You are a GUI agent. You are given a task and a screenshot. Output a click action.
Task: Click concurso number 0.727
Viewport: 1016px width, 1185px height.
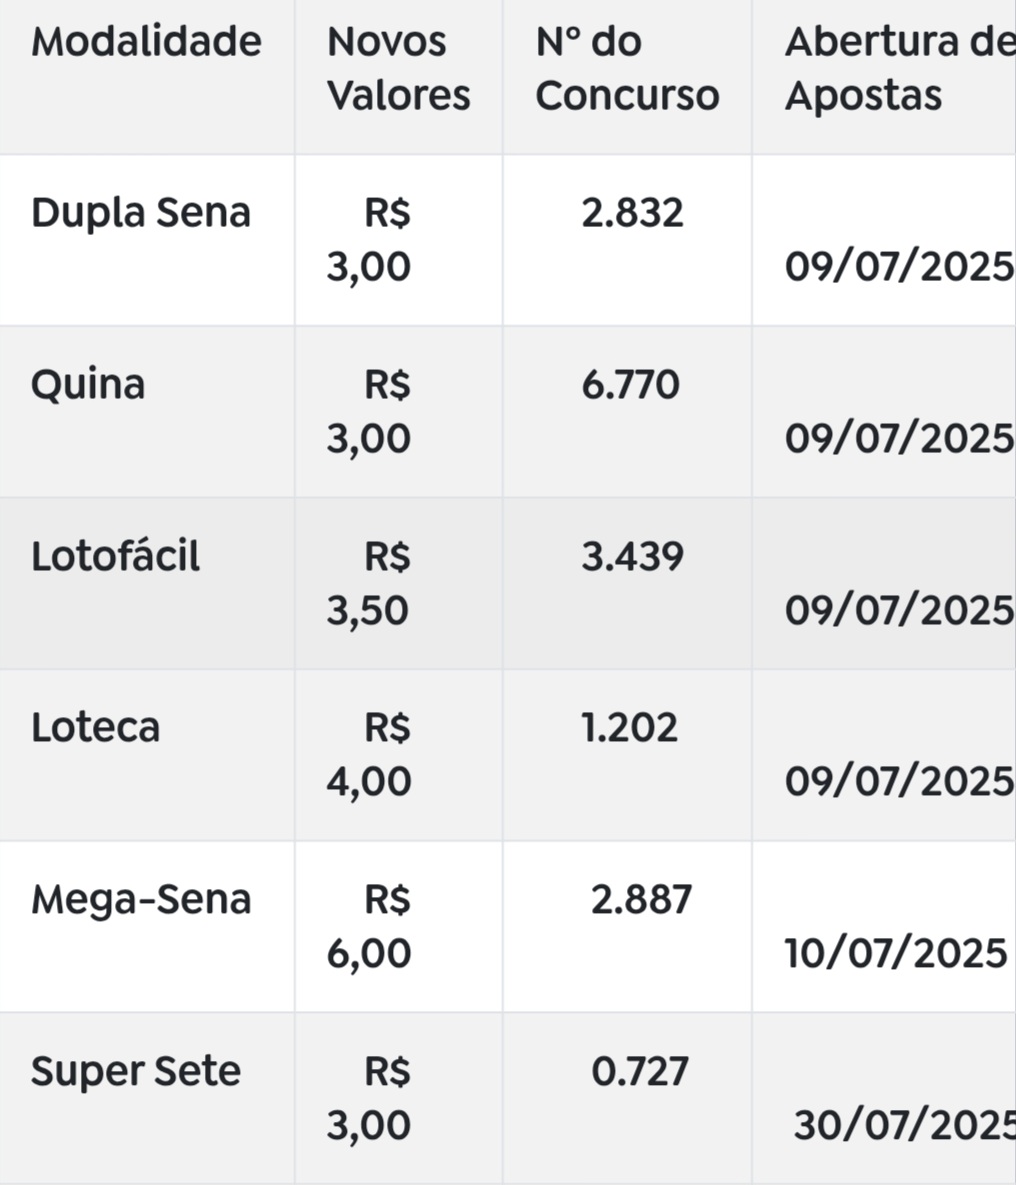(x=640, y=1071)
